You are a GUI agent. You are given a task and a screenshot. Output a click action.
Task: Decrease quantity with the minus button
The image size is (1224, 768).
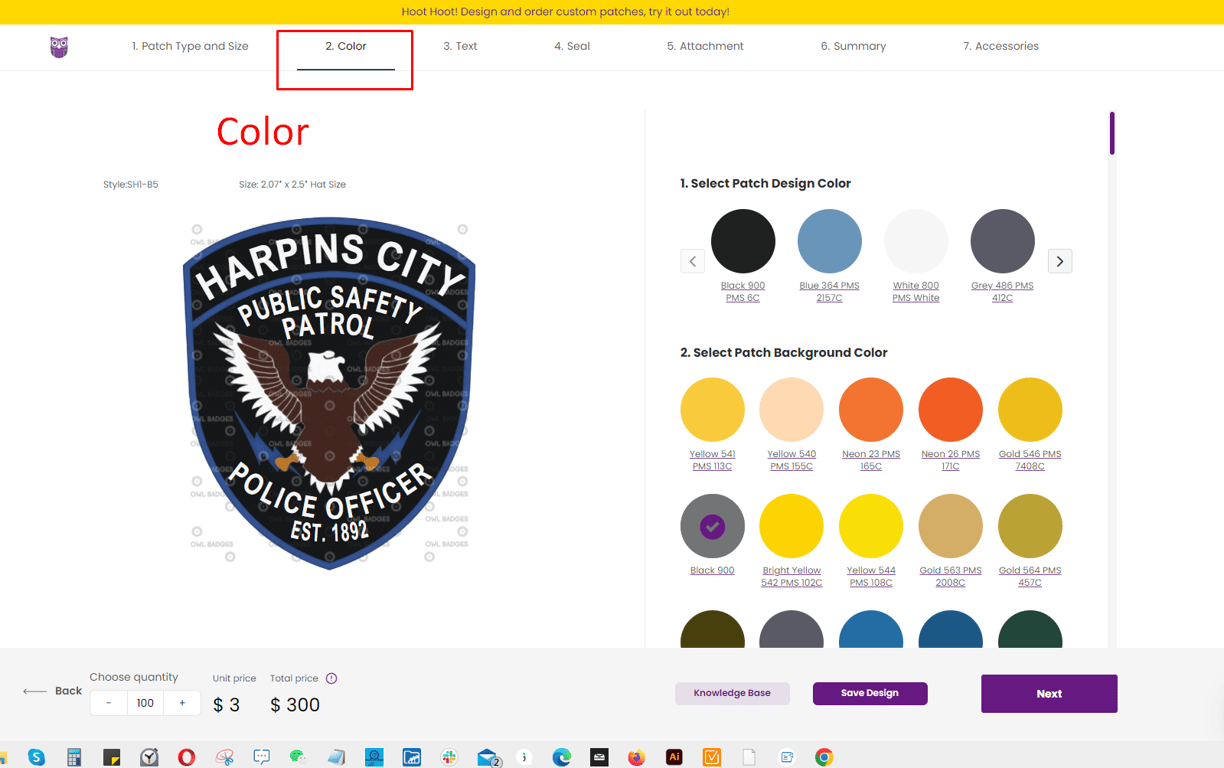click(x=109, y=703)
